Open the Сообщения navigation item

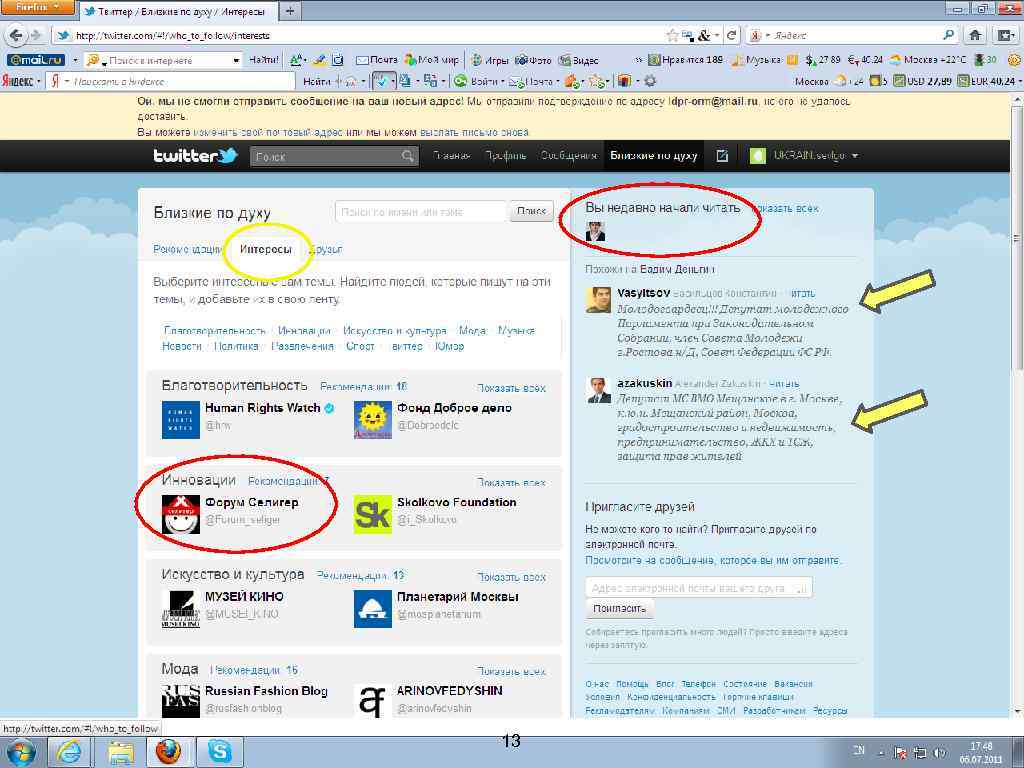coord(569,155)
